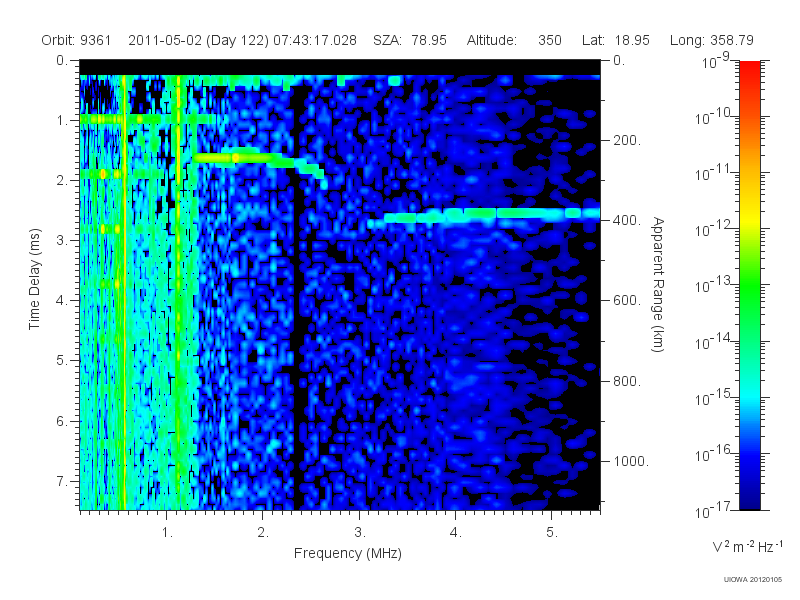Click the 1. tick on frequency axis
Screen dimensions: 800x600
coord(167,533)
